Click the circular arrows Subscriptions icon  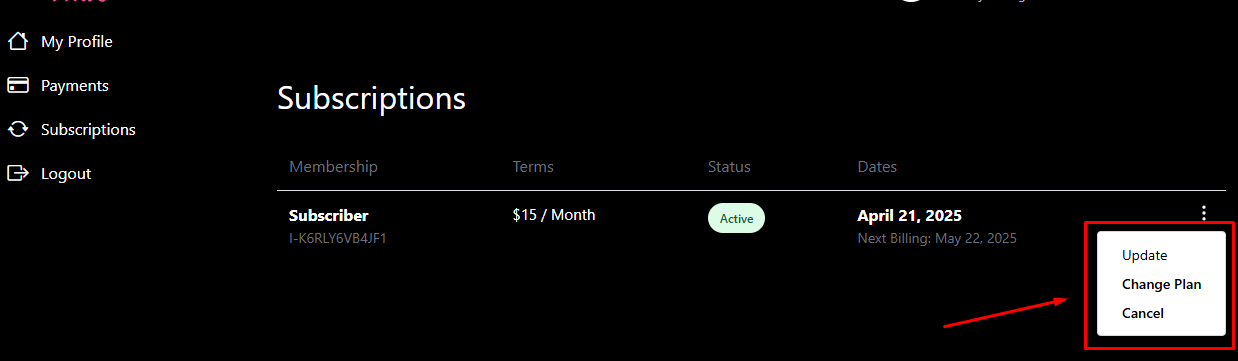point(17,129)
